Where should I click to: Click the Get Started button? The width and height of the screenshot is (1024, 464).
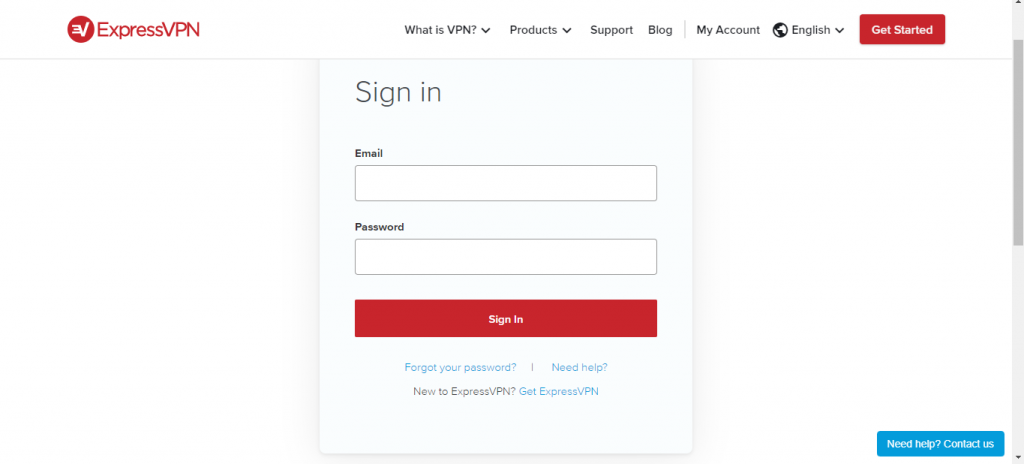click(902, 29)
